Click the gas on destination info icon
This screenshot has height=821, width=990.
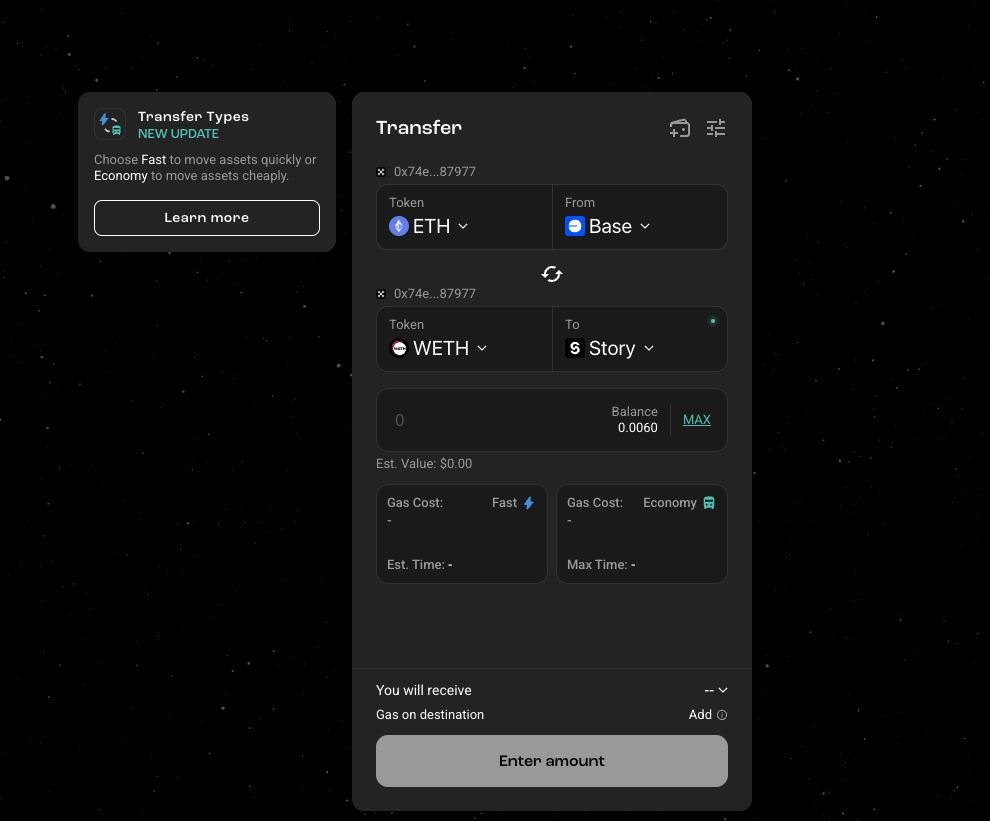click(x=722, y=715)
